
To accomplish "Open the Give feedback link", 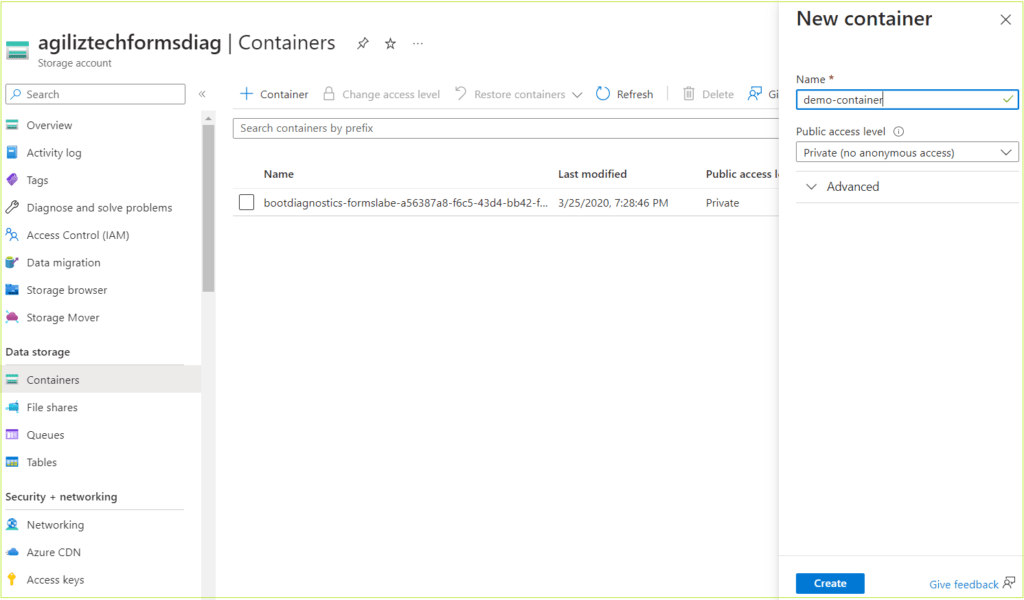I will (962, 583).
